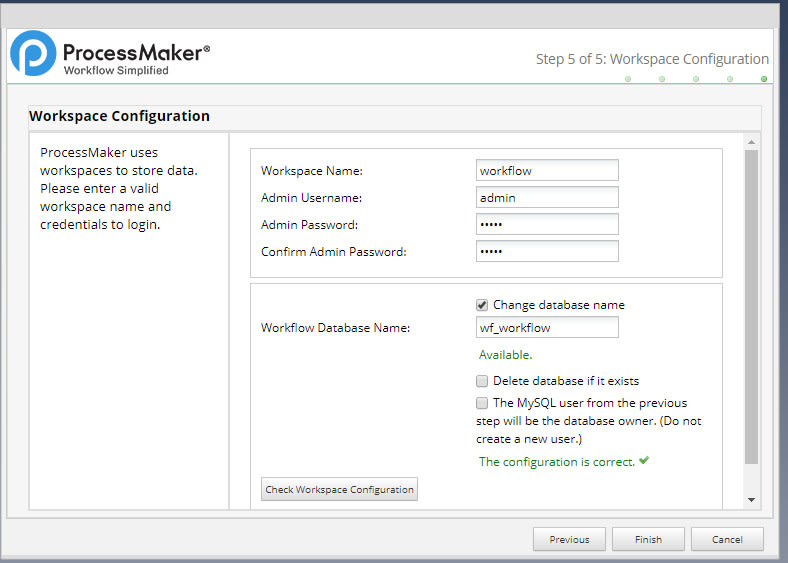Screen dimensions: 788x563
Task: Click 'The configuration is correct.' message
Action: [557, 462]
